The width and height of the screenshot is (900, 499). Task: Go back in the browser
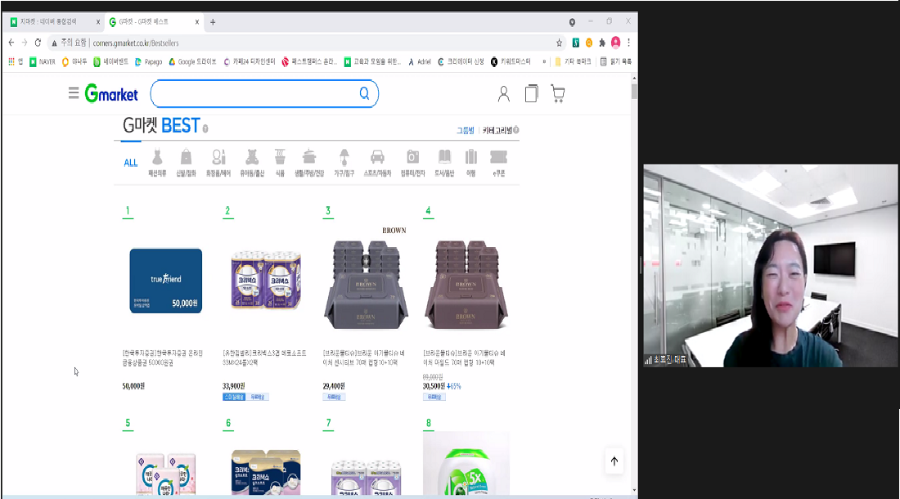[11, 42]
